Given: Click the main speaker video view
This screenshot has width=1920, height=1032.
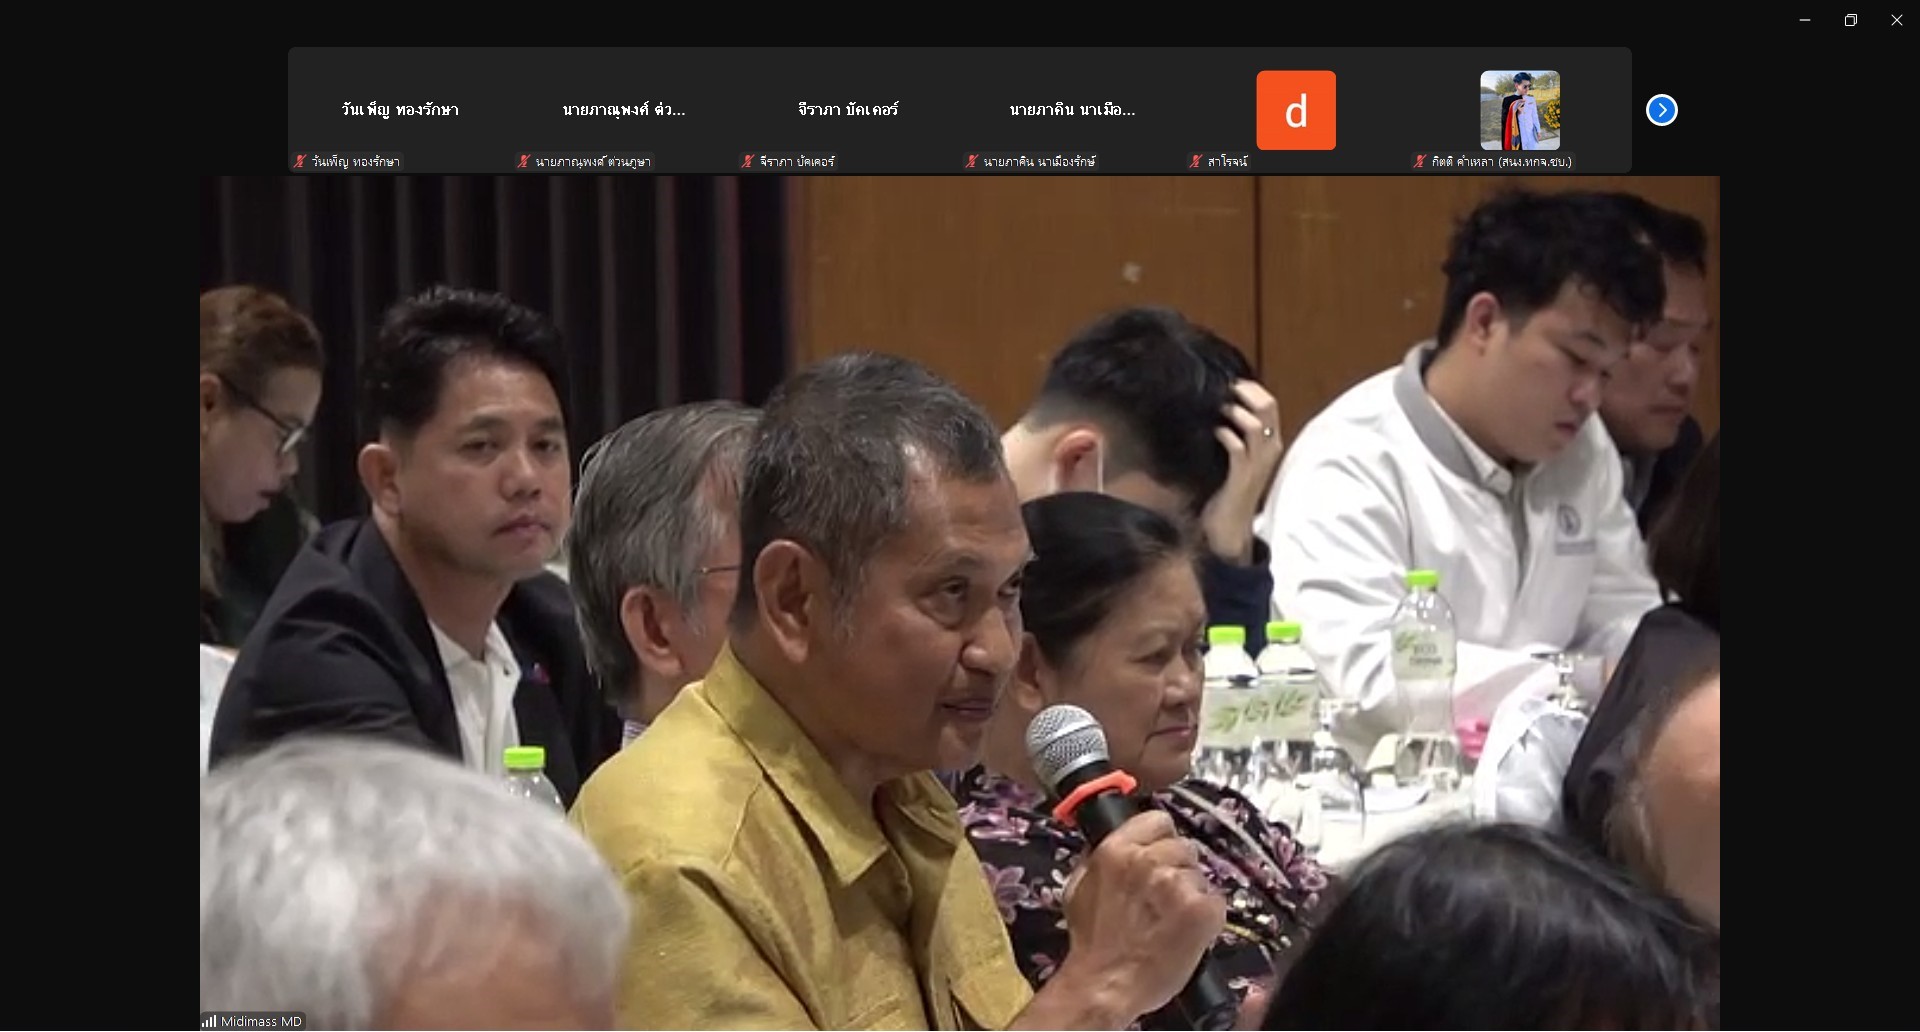Looking at the screenshot, I should (x=960, y=603).
